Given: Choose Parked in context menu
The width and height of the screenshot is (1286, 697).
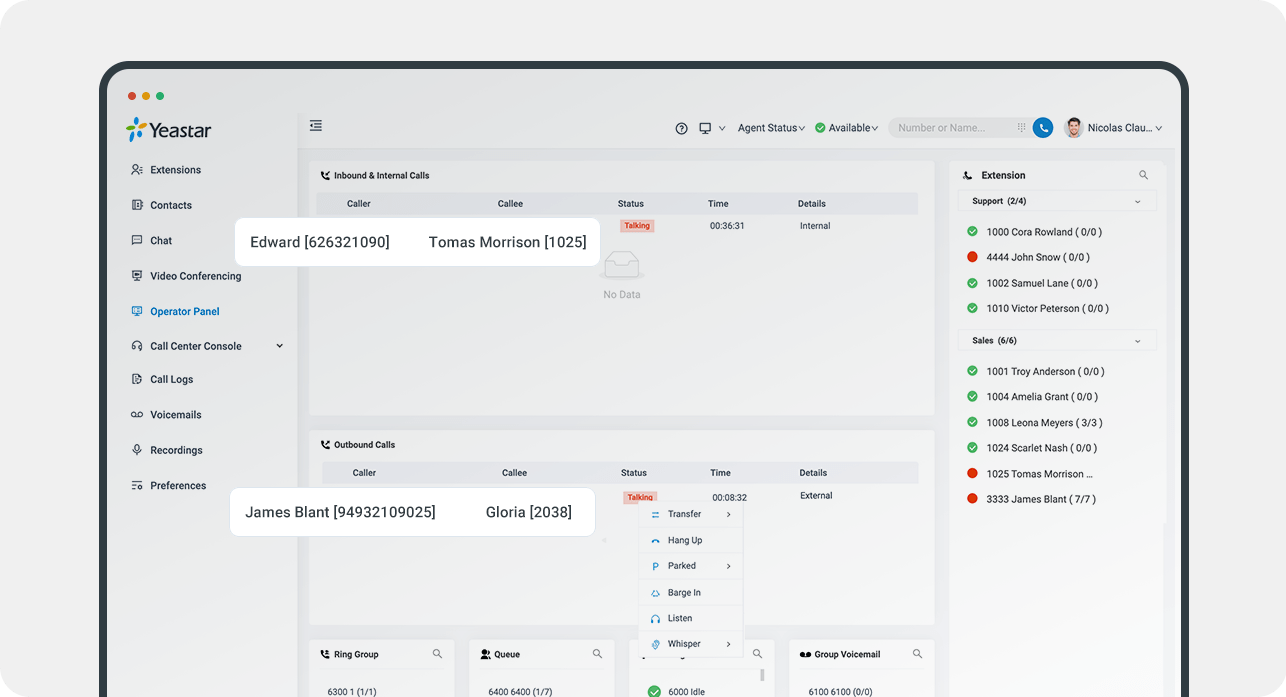Looking at the screenshot, I should [691, 566].
